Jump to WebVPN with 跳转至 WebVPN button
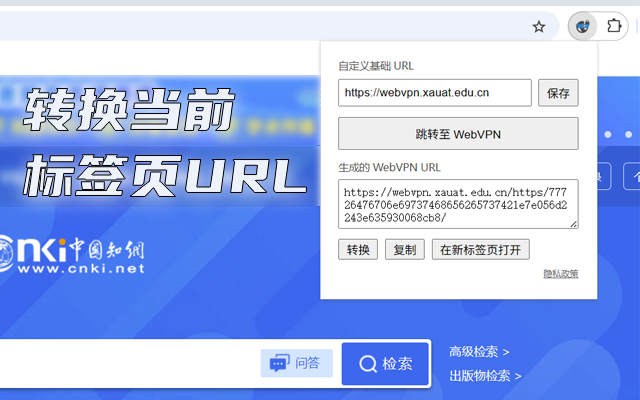640x400 pixels. point(458,134)
